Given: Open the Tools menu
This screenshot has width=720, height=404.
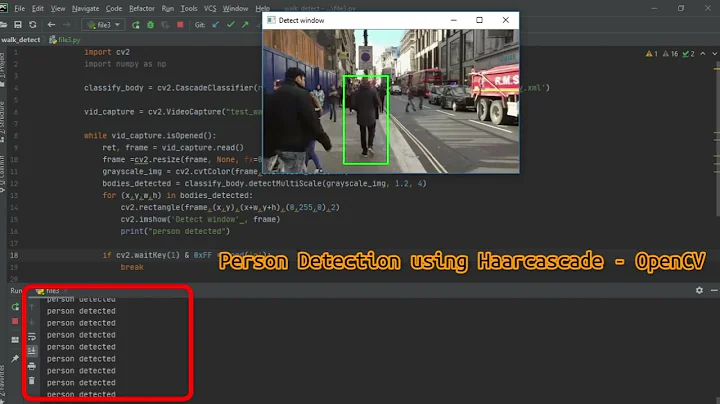Looking at the screenshot, I should 189,9.
